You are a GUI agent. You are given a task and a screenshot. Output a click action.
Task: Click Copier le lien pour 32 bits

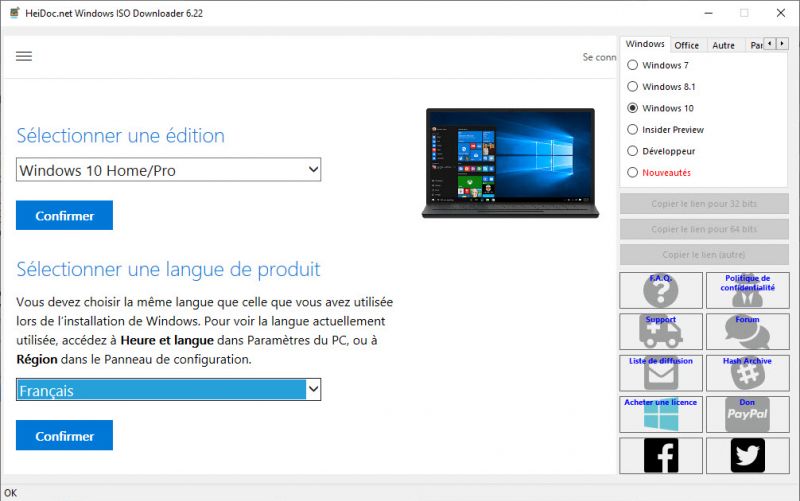(704, 204)
